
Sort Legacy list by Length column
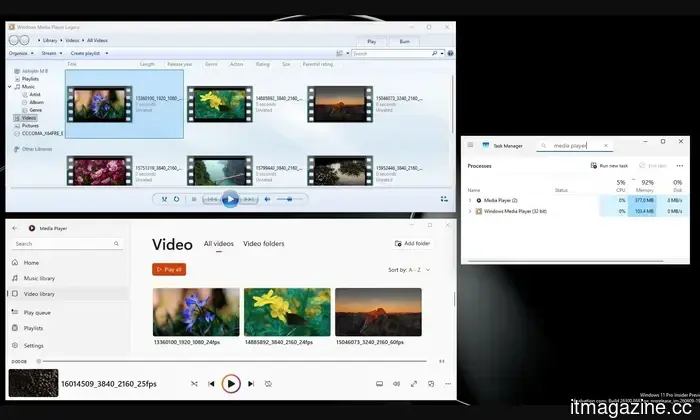[x=147, y=64]
